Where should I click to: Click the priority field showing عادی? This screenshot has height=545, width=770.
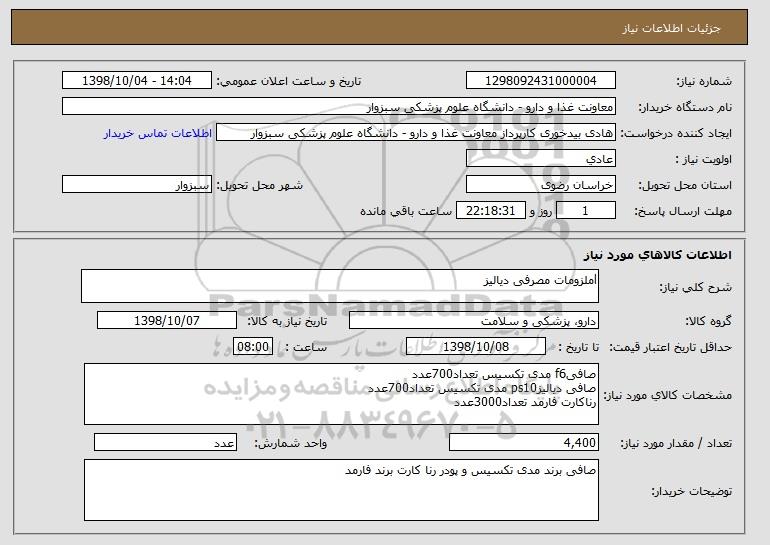(x=541, y=159)
